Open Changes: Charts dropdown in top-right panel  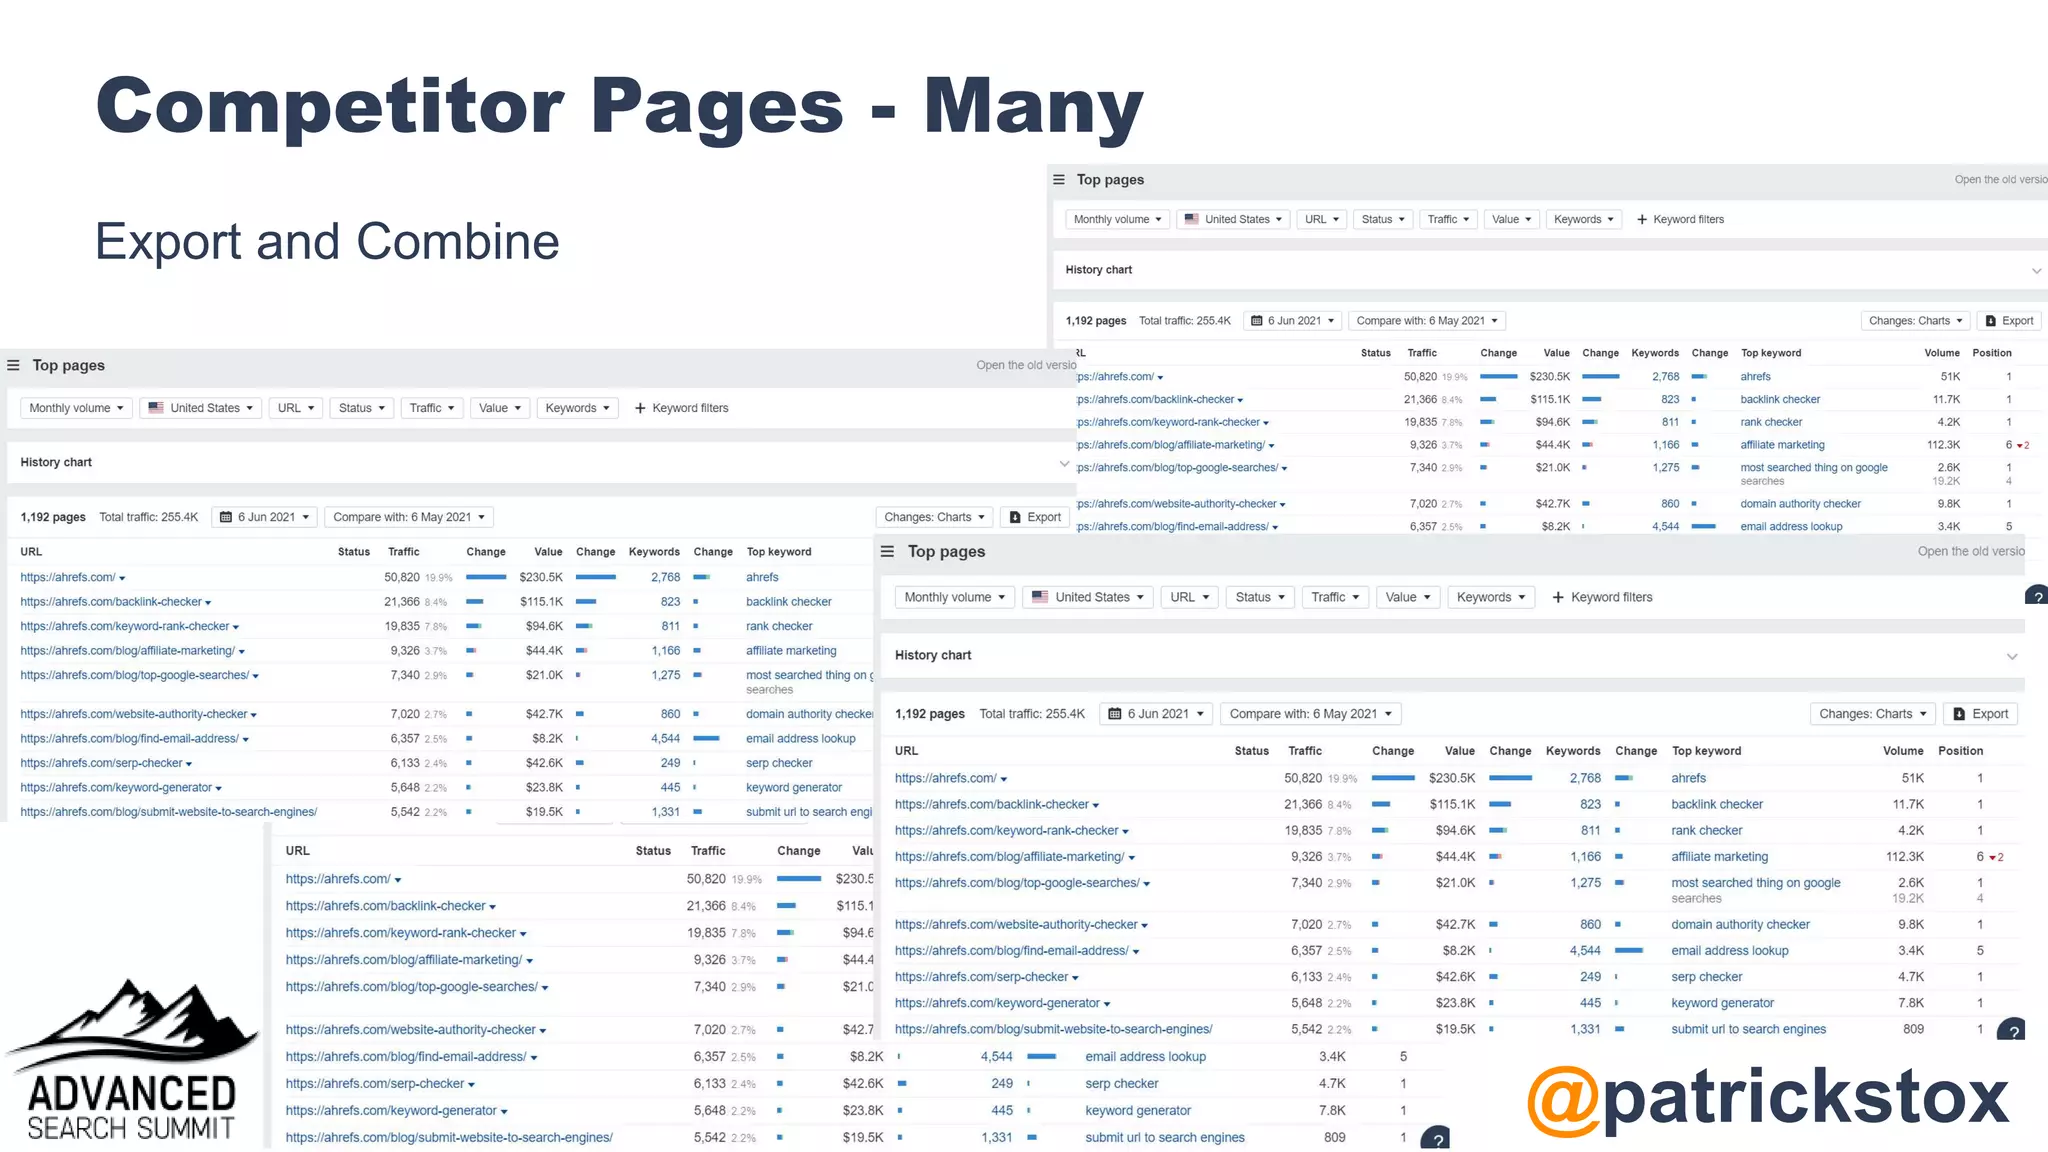[1915, 321]
